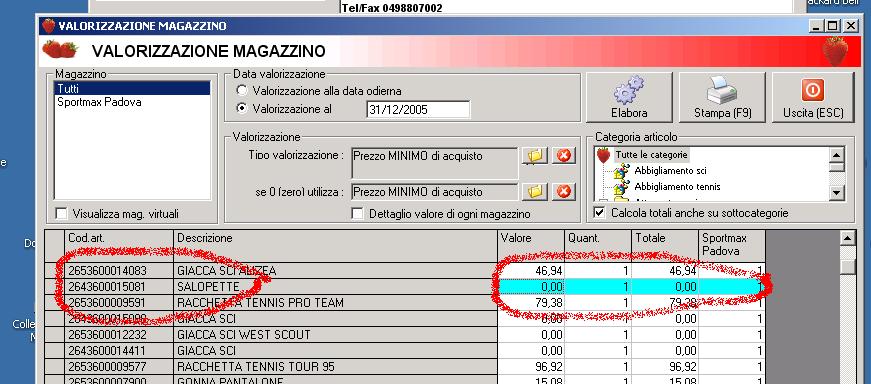871x384 pixels.
Task: Click the Valorizzazione al date field
Action: coord(418,109)
